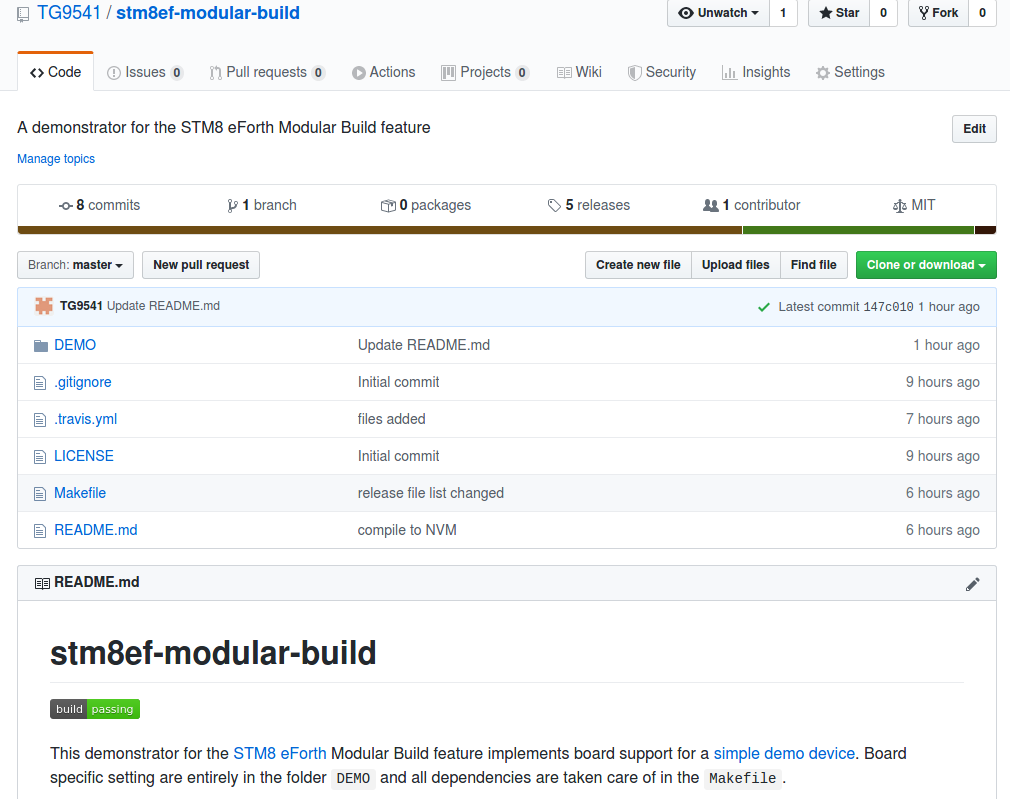Open the stm8ef-modular-build repository link
The height and width of the screenshot is (799, 1010).
coord(207,13)
